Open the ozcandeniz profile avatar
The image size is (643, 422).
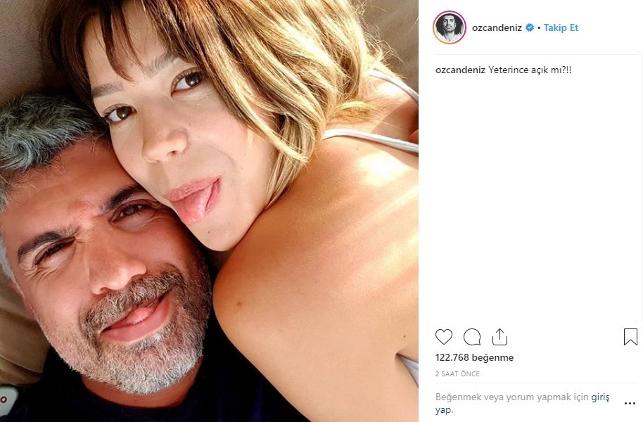450,28
